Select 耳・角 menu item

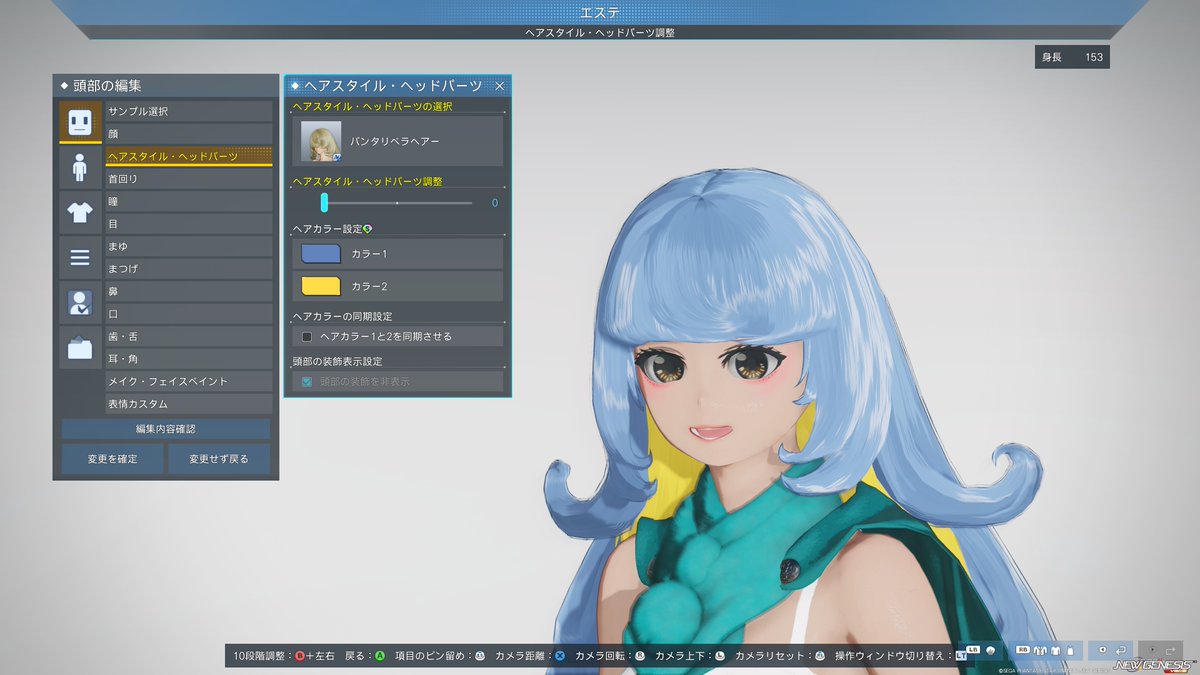pyautogui.click(x=189, y=358)
